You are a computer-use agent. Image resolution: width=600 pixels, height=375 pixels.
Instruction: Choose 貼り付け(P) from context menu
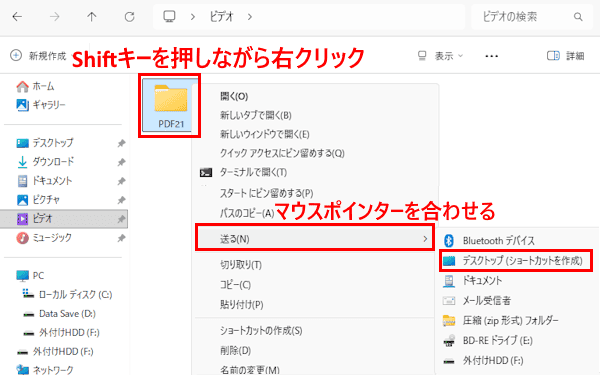(241, 305)
